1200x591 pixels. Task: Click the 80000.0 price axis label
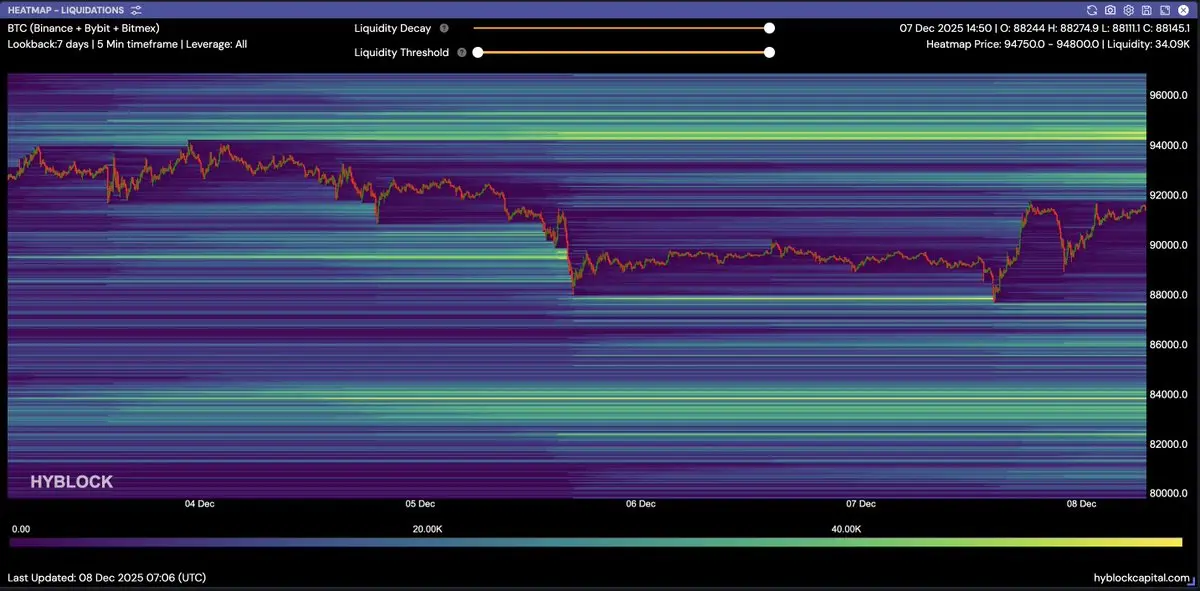coord(1168,493)
